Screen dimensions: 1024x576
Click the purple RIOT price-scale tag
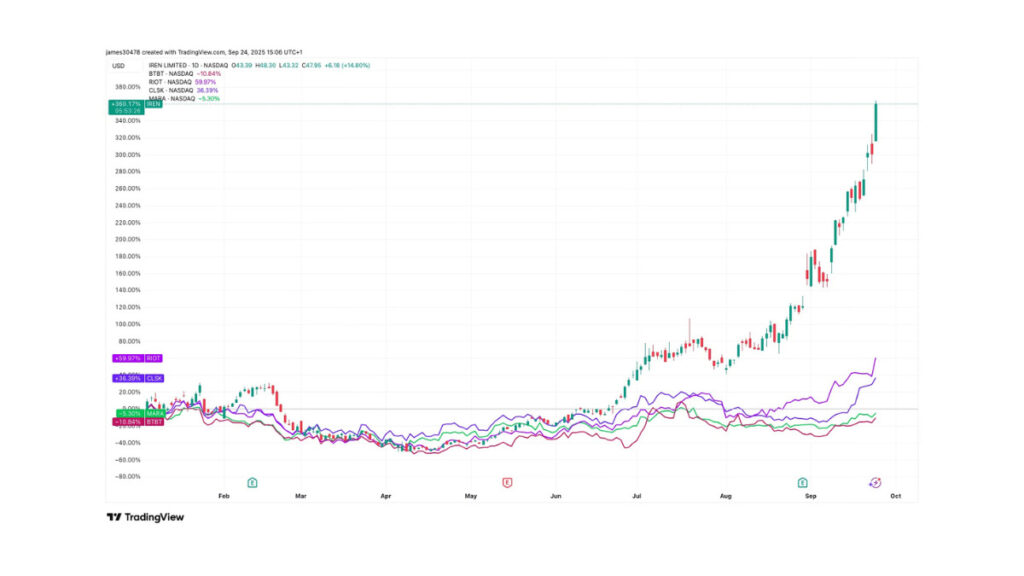pos(139,357)
